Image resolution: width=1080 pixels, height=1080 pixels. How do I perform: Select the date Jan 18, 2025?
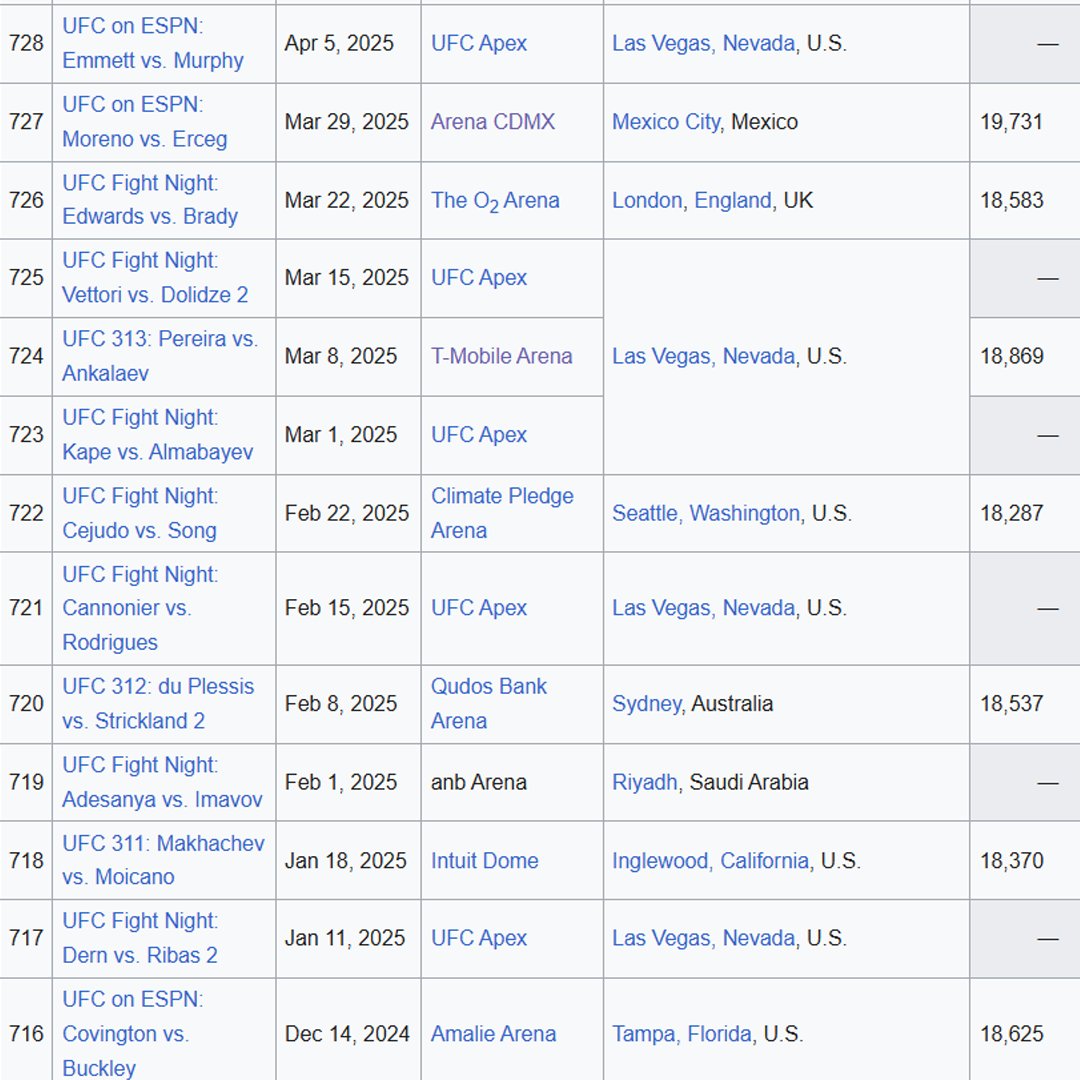(346, 860)
